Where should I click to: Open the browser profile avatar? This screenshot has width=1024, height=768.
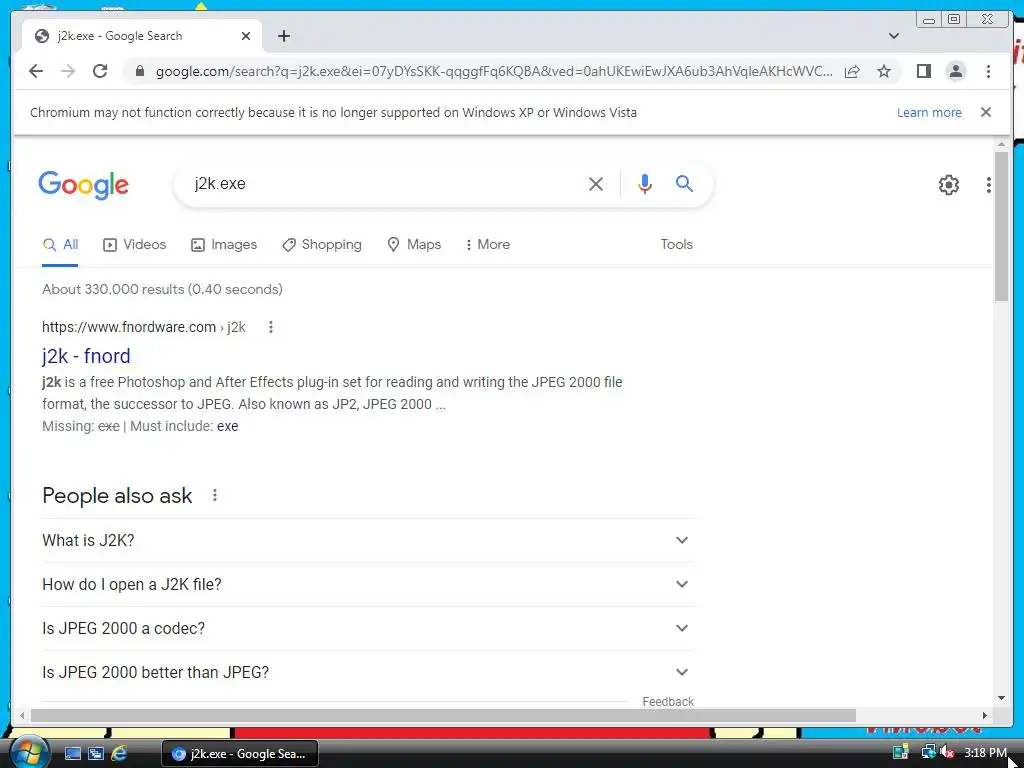[x=955, y=71]
